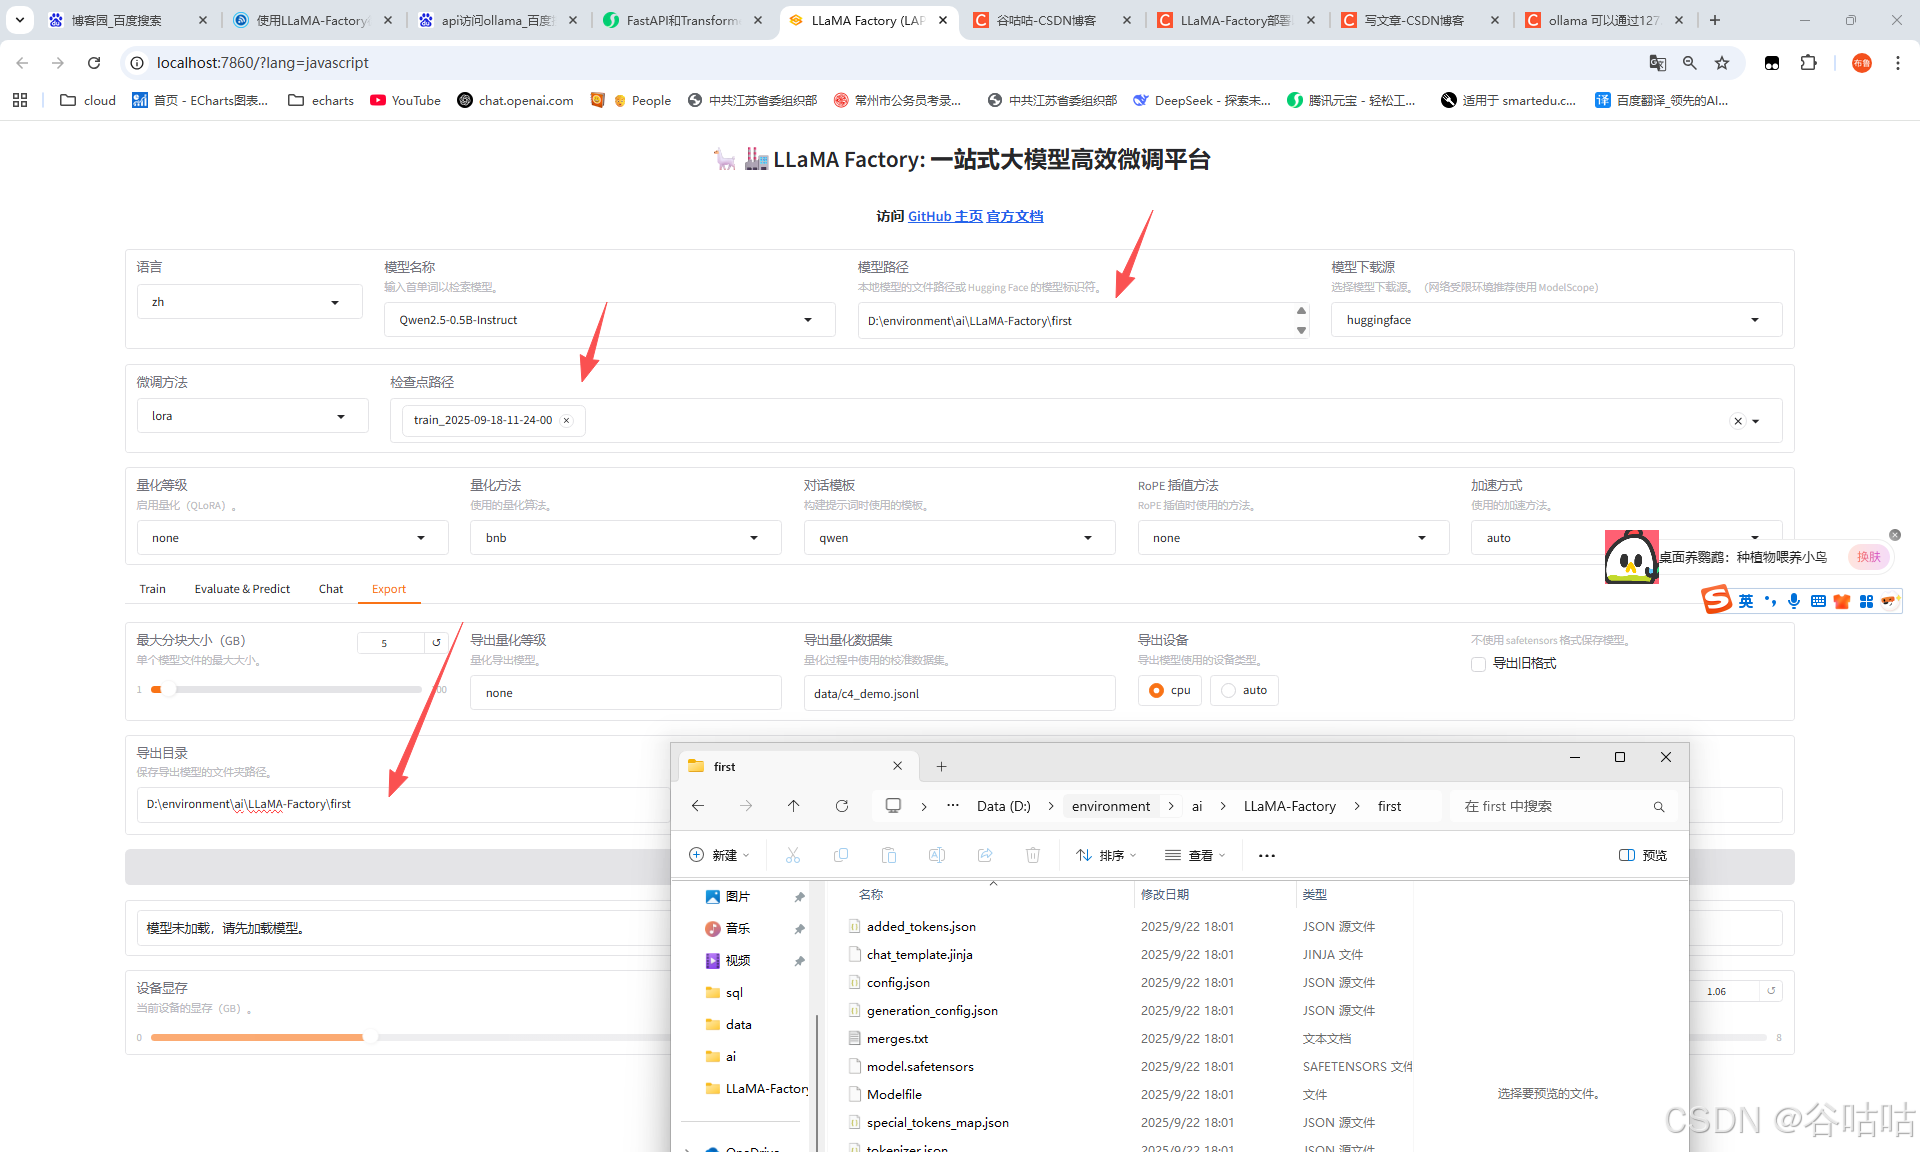Go back in the first Explorer window
The image size is (1920, 1152).
[x=698, y=806]
